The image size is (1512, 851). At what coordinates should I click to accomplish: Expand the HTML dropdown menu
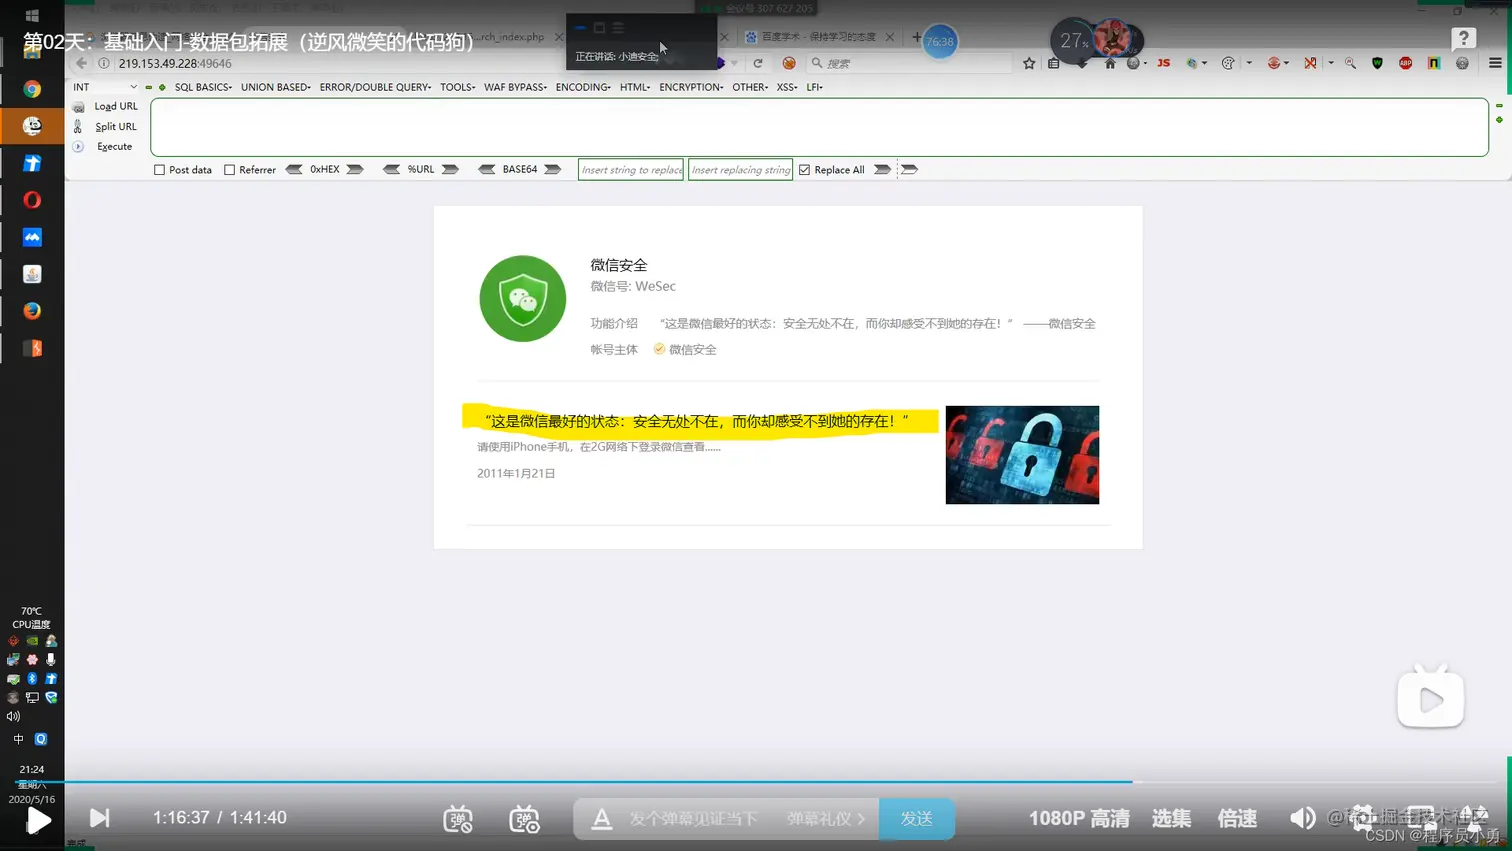pos(634,87)
